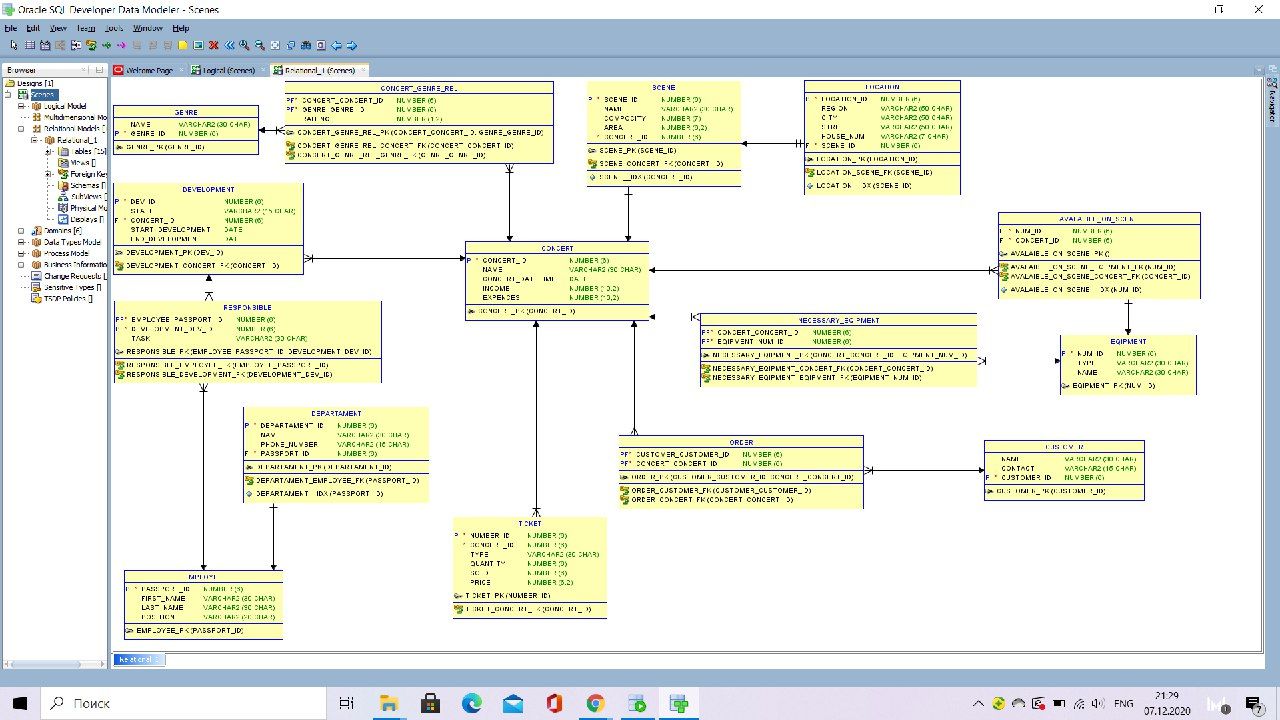Click the ORDER table title
The height and width of the screenshot is (720, 1280).
(741, 442)
